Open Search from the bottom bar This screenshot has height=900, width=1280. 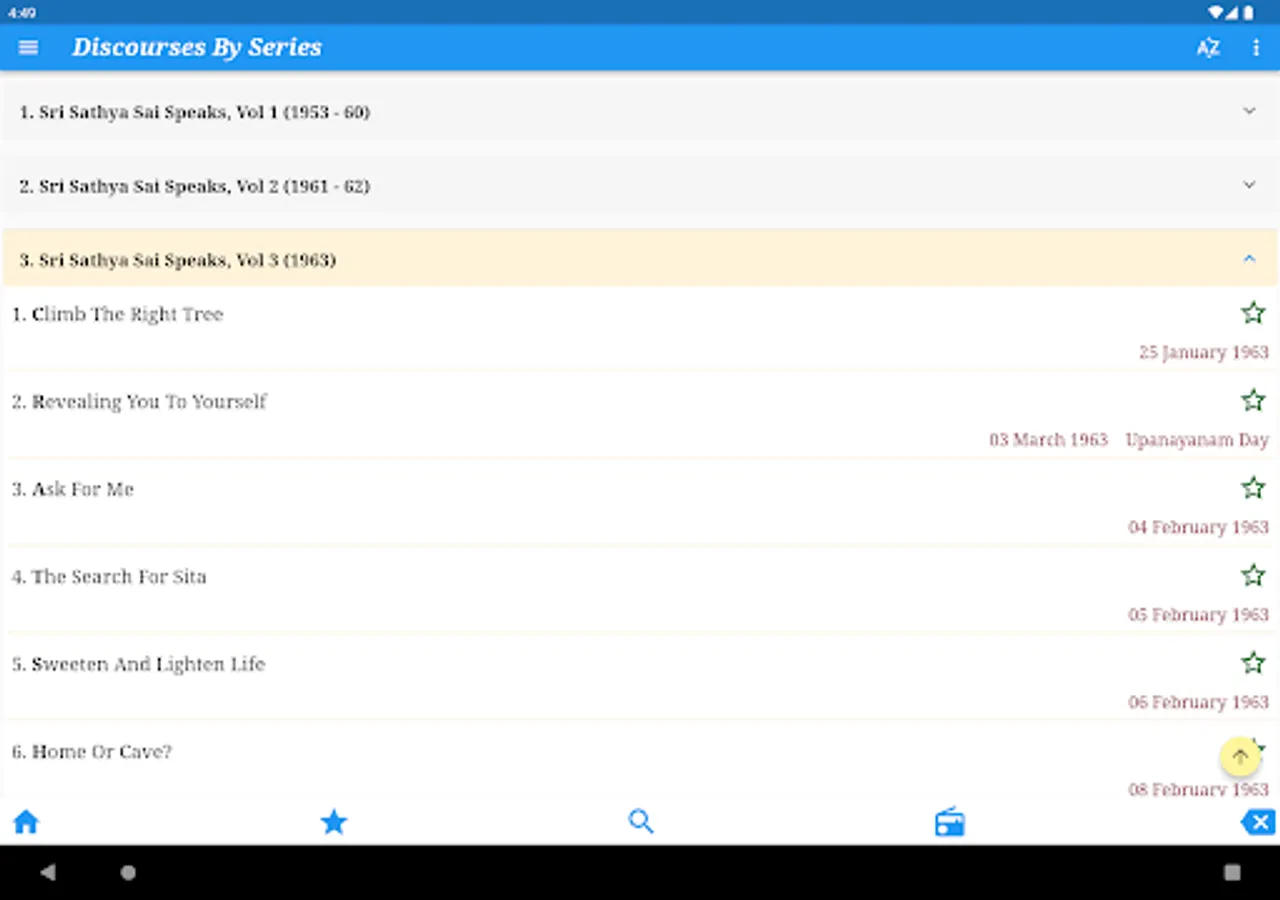(x=641, y=822)
